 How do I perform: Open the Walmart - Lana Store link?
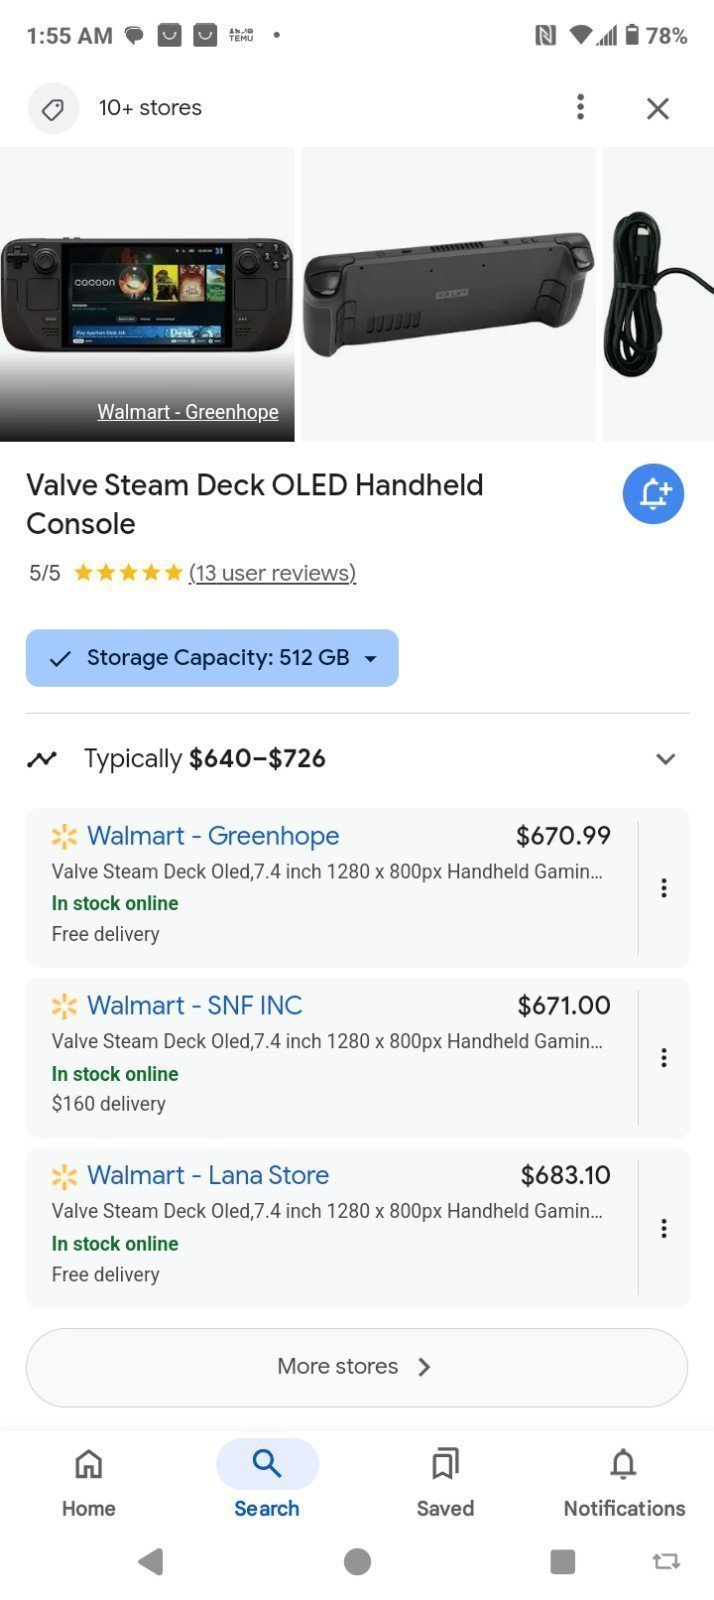pos(208,1176)
